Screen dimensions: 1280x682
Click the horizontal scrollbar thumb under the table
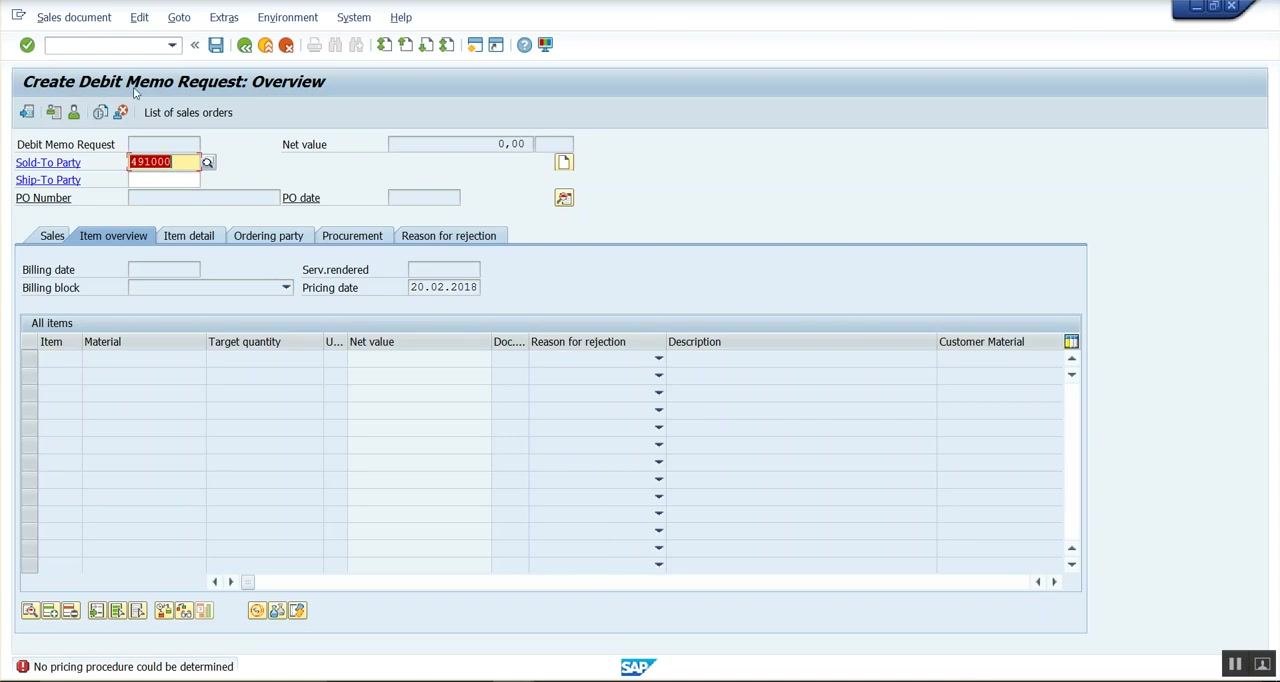pyautogui.click(x=248, y=582)
